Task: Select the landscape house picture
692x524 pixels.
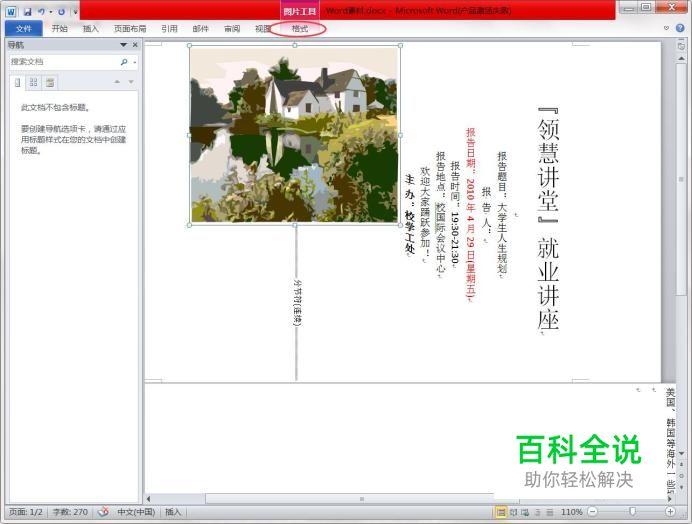Action: pyautogui.click(x=295, y=135)
